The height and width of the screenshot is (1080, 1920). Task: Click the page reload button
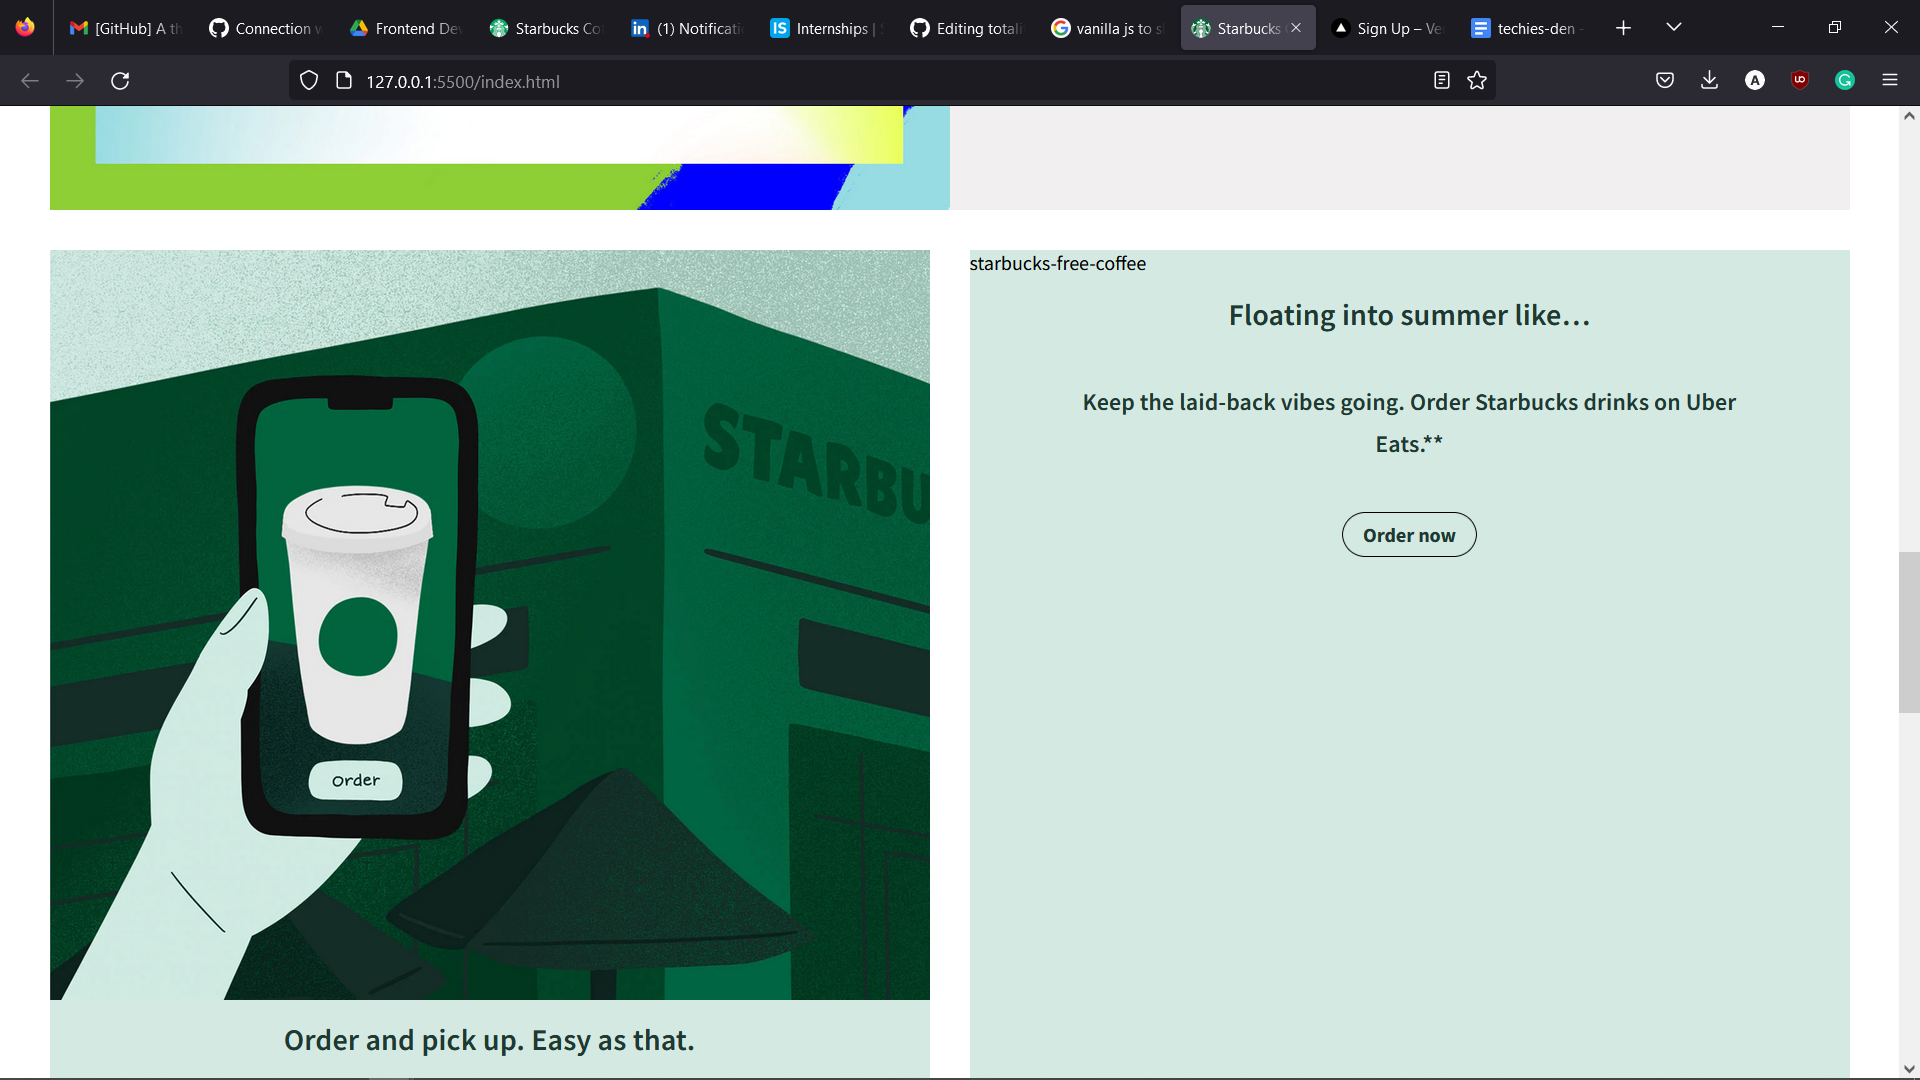coord(120,81)
